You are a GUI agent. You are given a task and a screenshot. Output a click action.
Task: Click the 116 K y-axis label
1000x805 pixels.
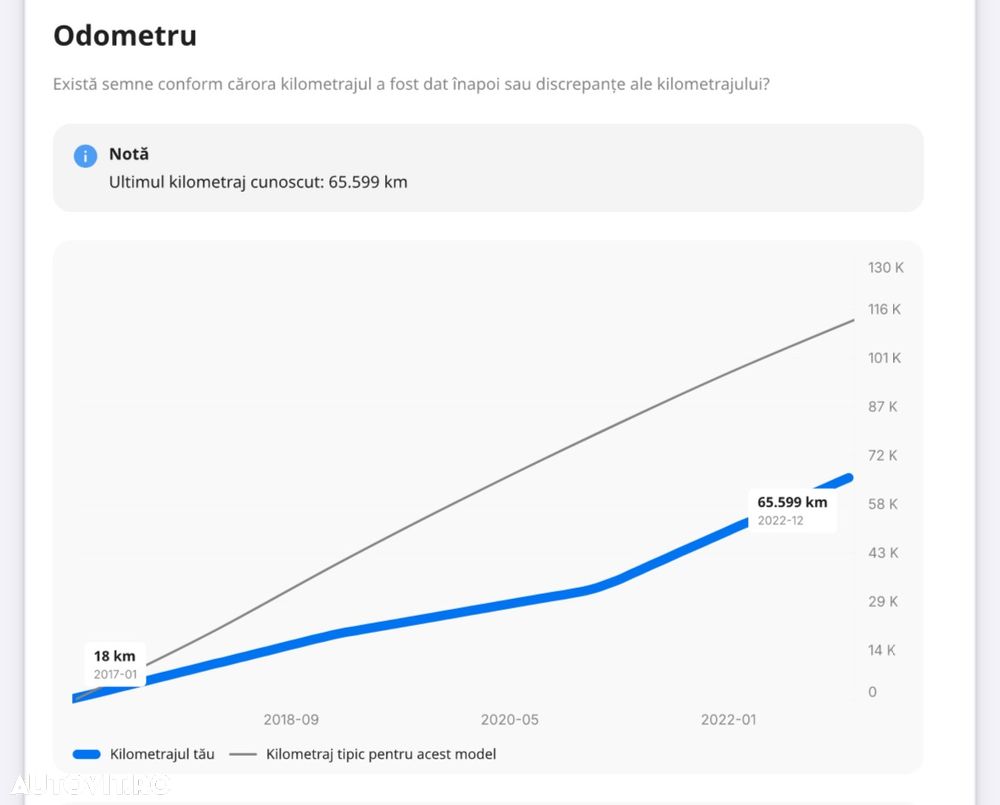coord(884,309)
